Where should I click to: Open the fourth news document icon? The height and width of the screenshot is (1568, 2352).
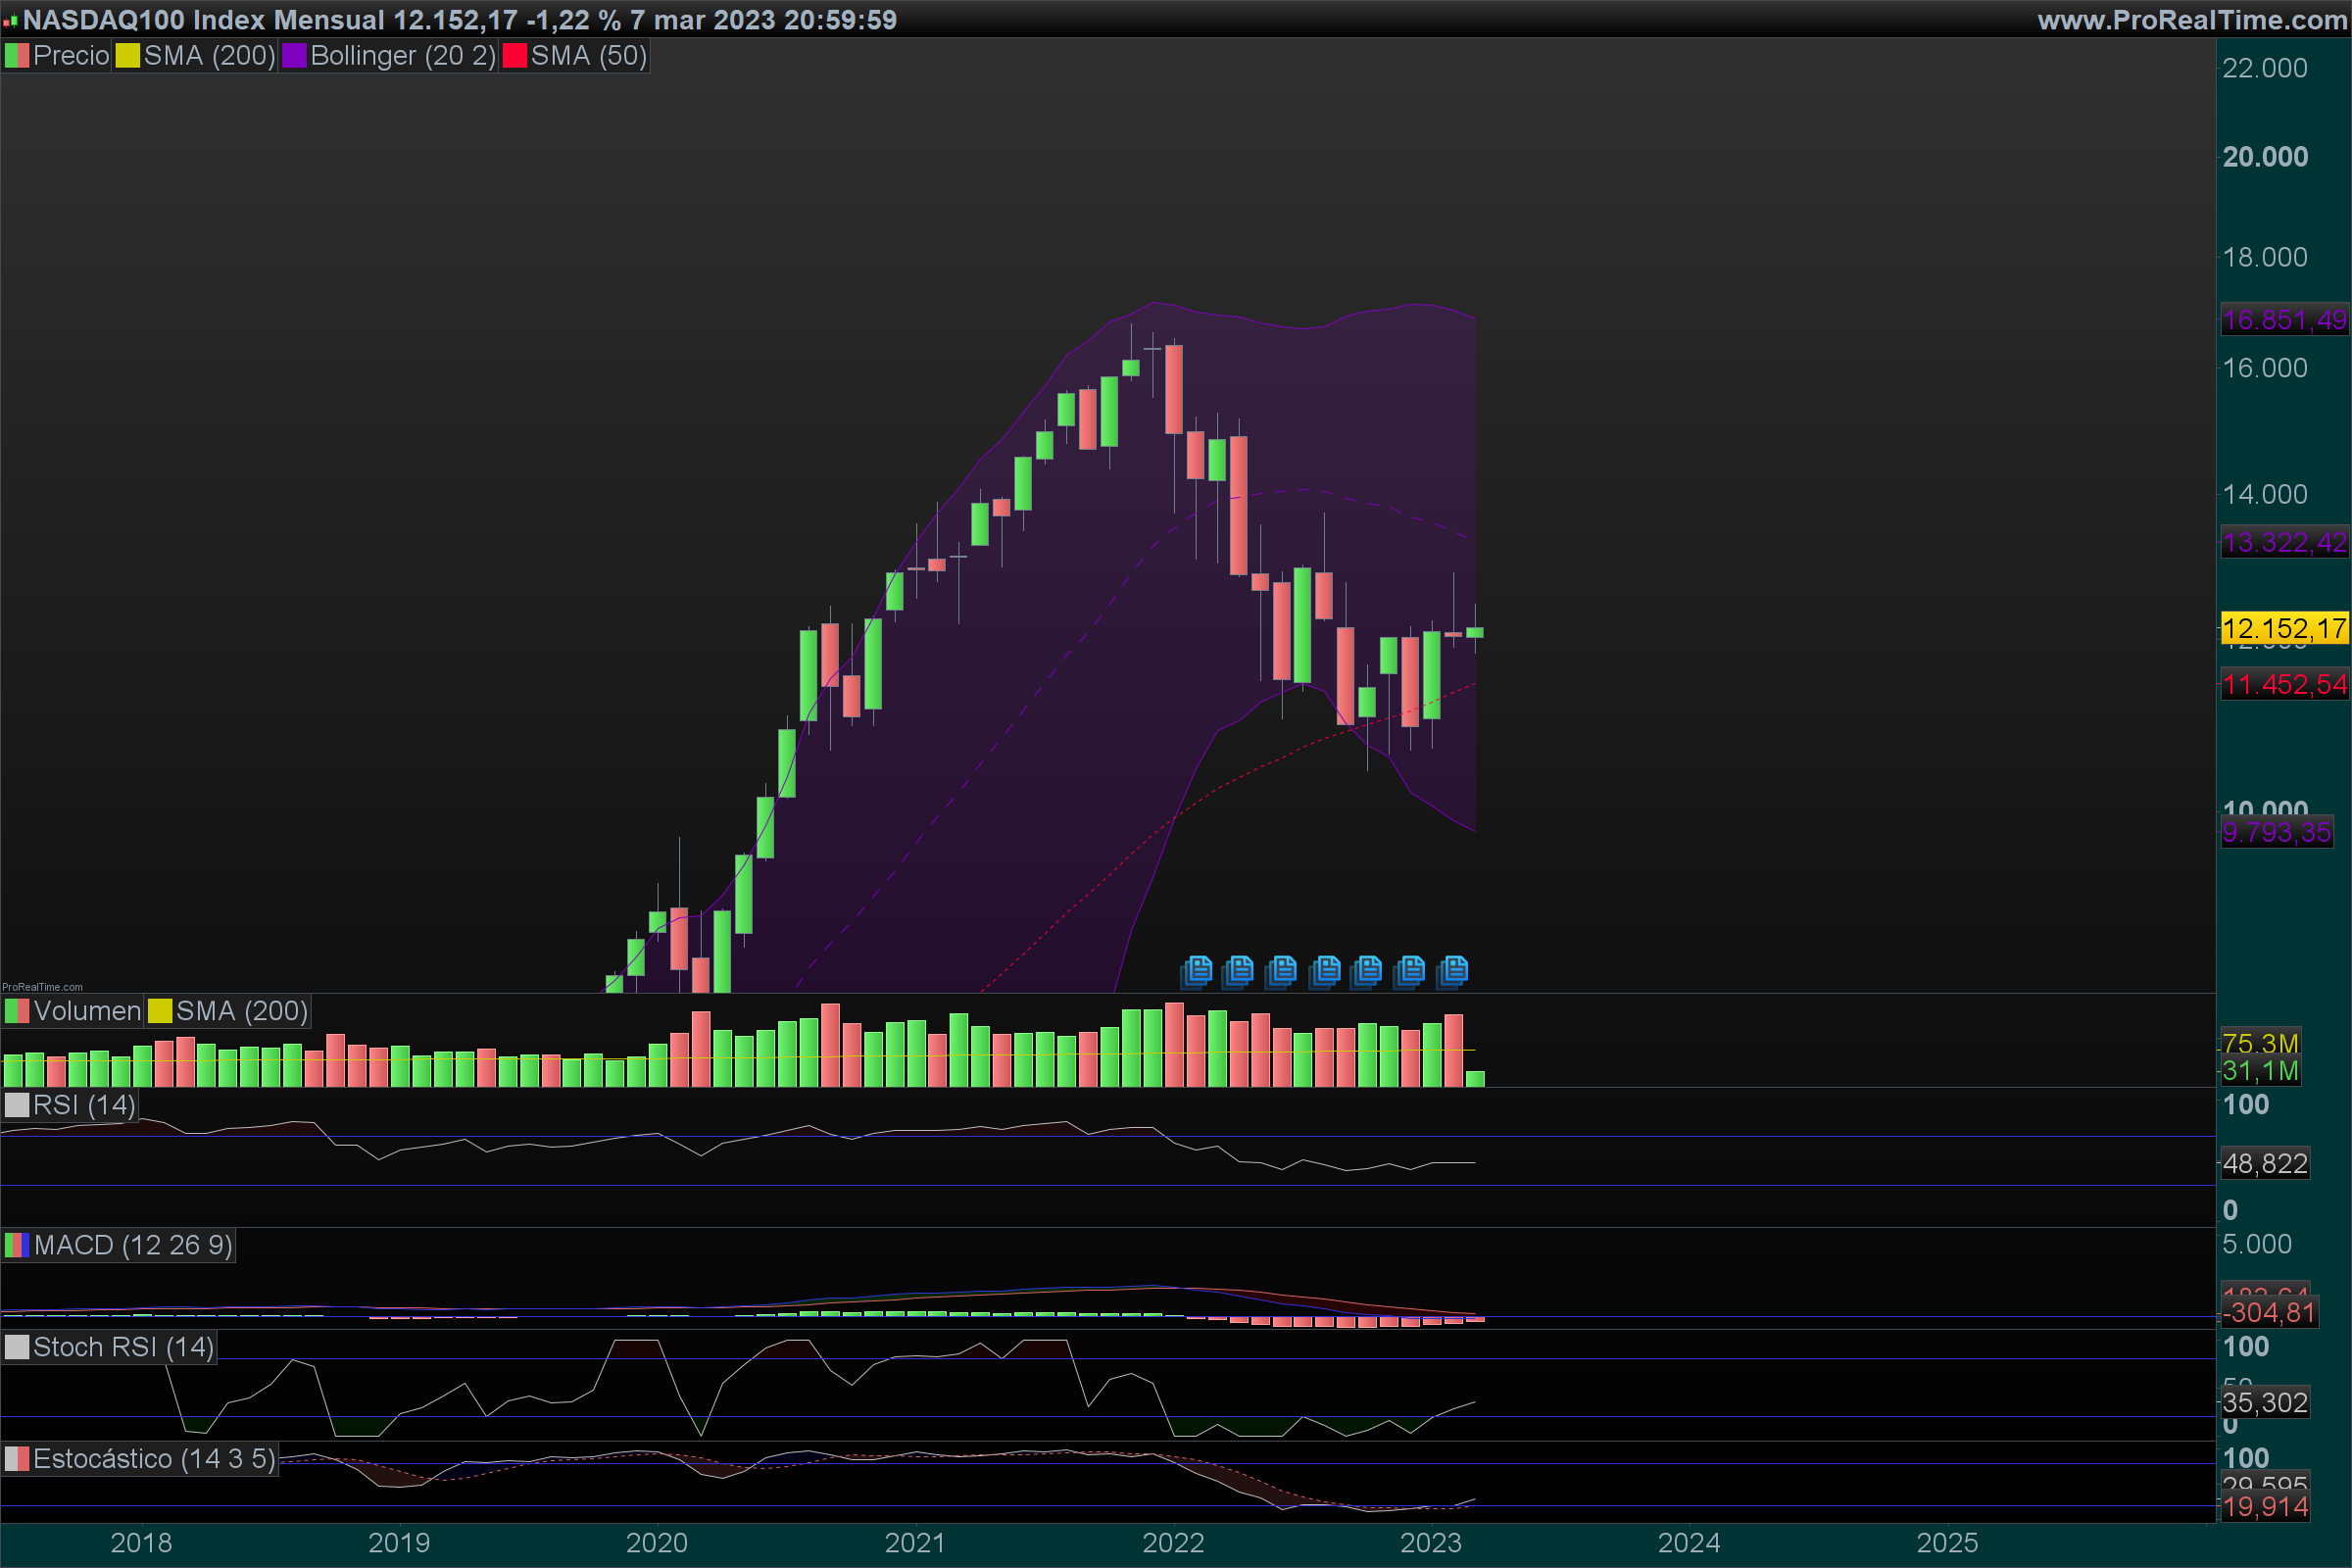(x=1326, y=970)
